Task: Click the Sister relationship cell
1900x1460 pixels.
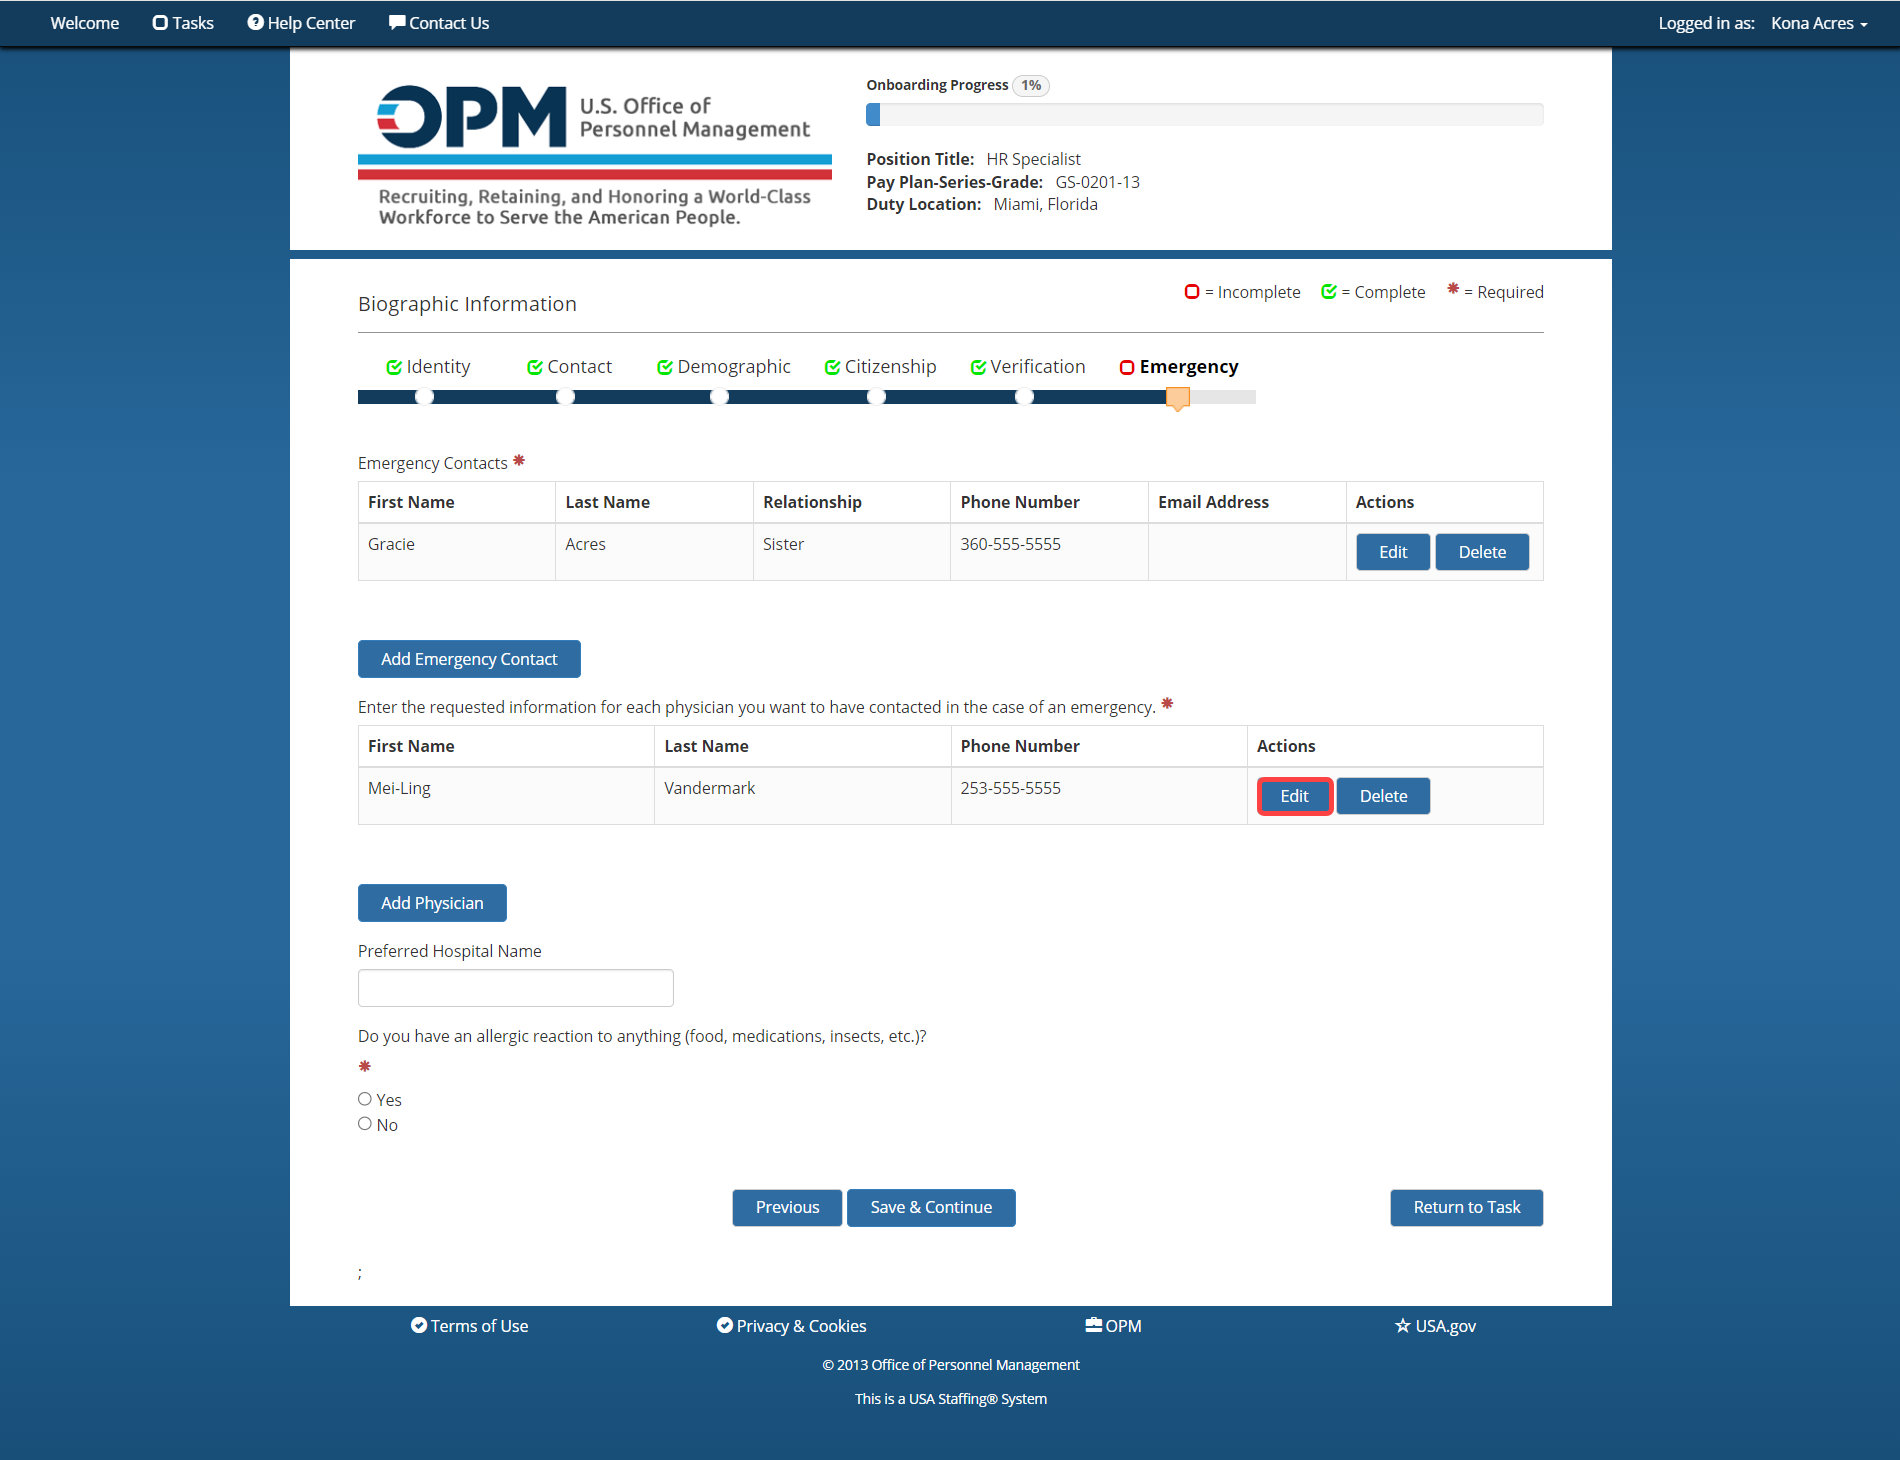Action: (x=852, y=552)
